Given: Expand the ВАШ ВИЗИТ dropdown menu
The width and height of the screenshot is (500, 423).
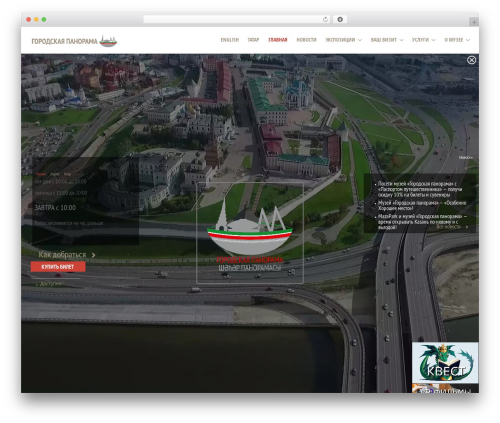Looking at the screenshot, I should pos(387,40).
